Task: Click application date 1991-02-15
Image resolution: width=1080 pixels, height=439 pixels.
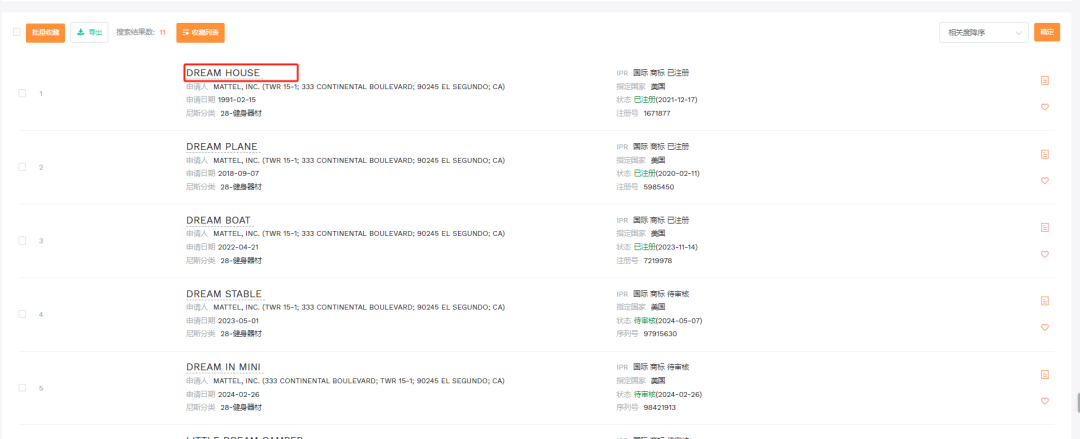Action: tap(237, 100)
